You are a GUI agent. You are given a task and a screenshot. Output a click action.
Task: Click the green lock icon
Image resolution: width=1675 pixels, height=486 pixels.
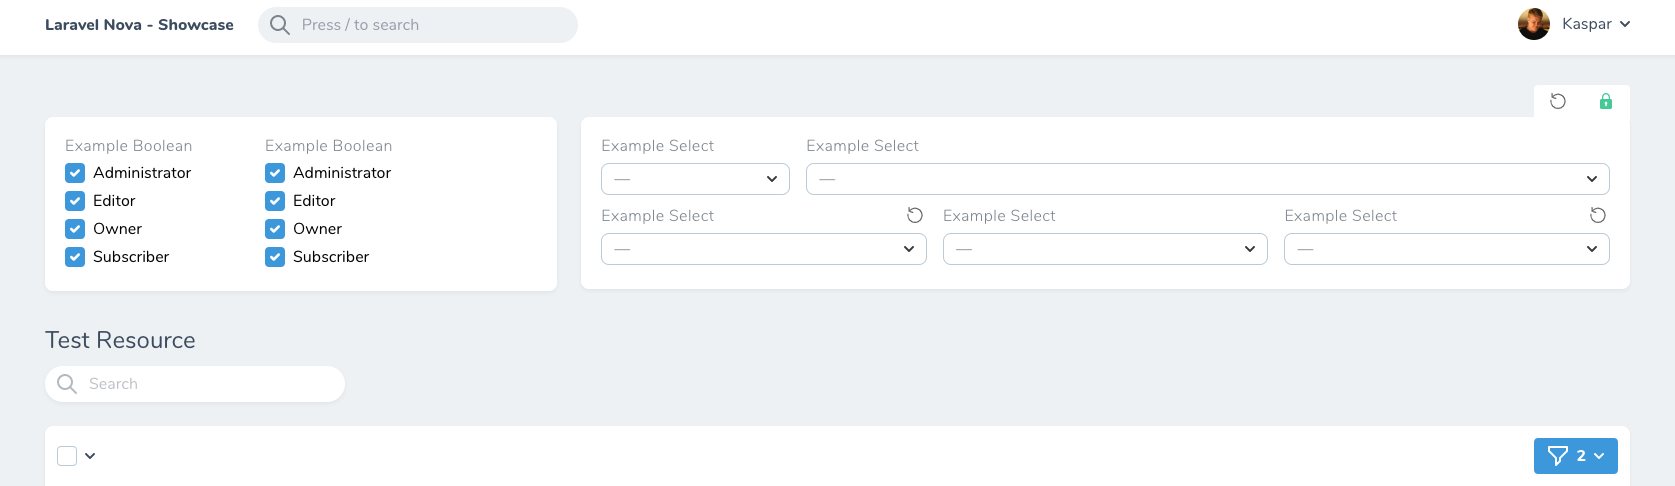coord(1606,101)
